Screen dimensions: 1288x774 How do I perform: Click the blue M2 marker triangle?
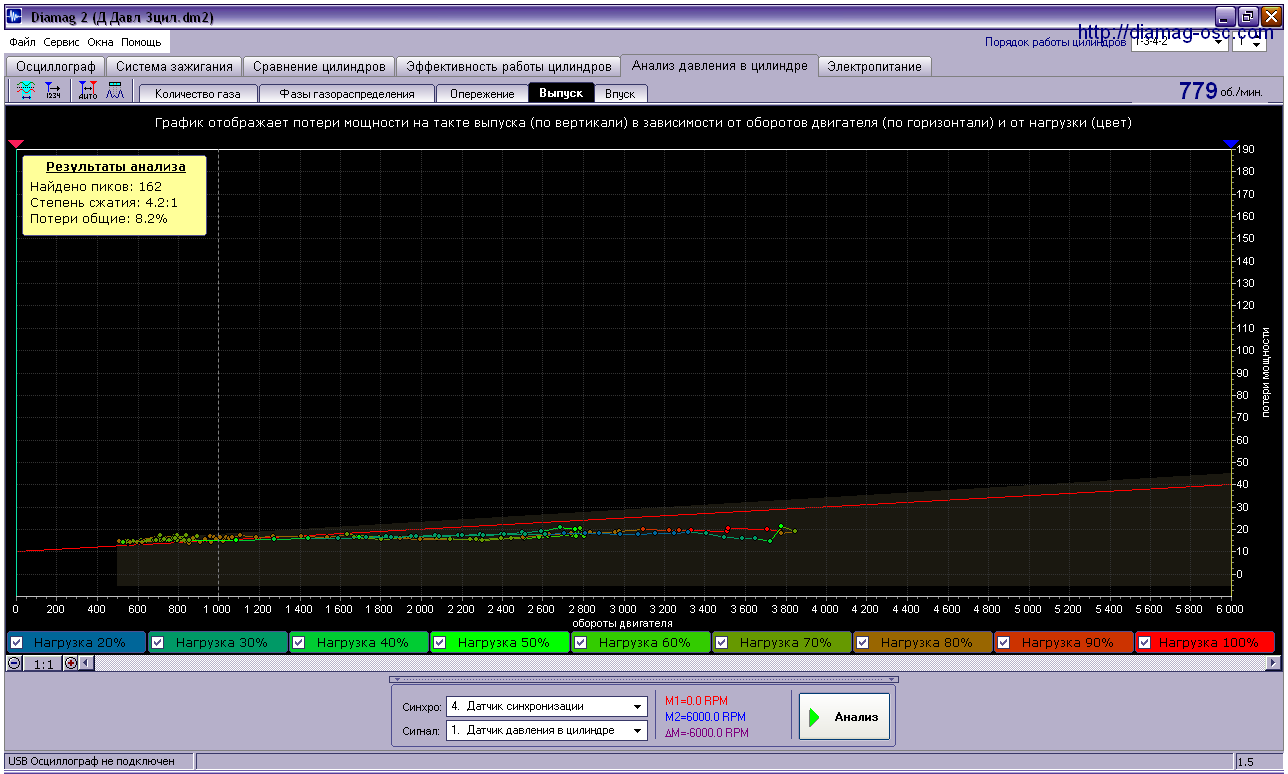1231,145
